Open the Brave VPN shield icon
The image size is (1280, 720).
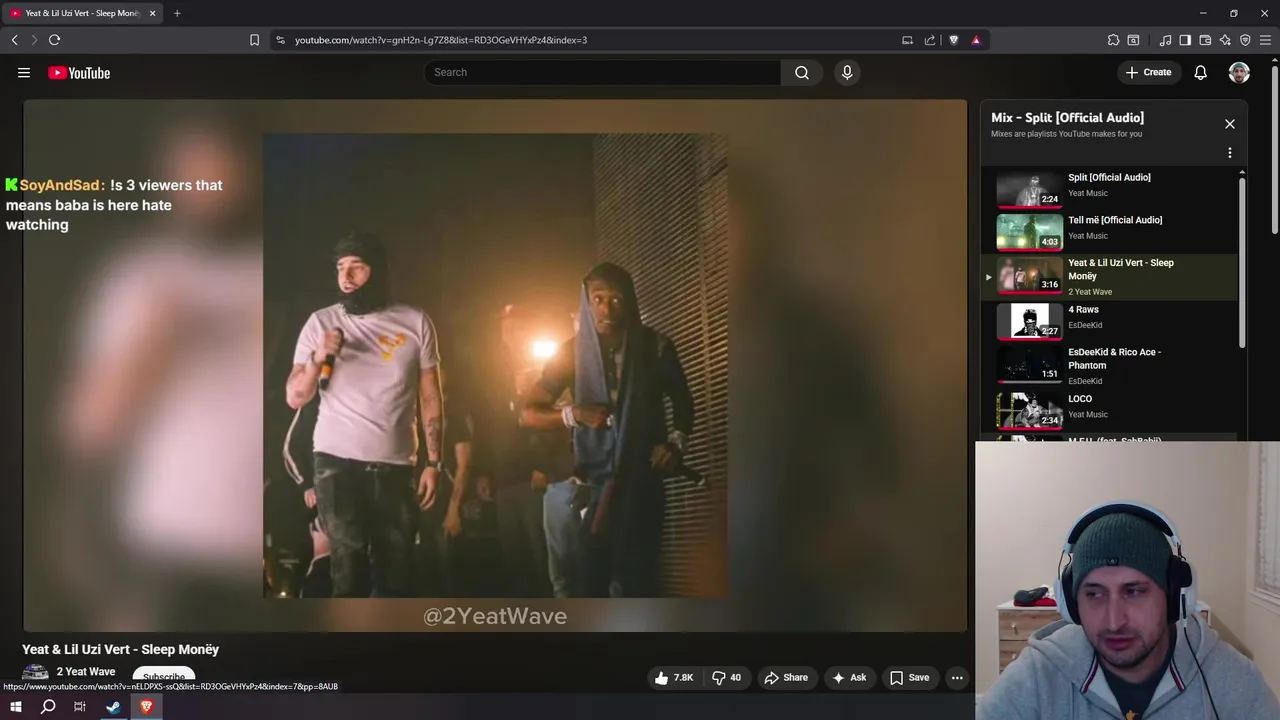(1245, 40)
